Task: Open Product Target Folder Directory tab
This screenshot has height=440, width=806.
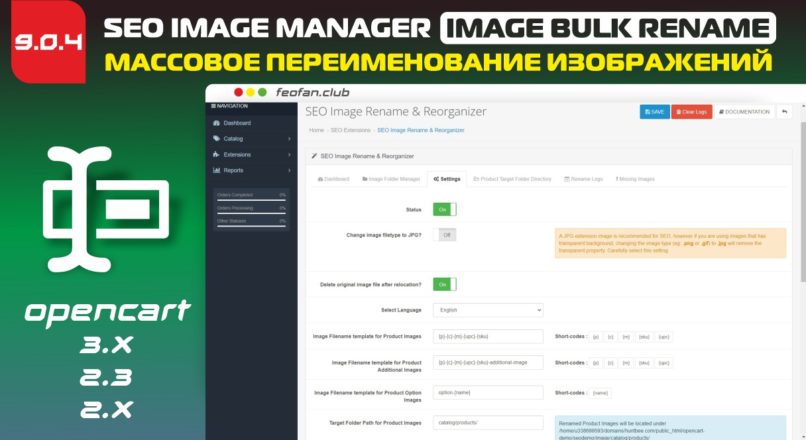Action: click(x=512, y=179)
